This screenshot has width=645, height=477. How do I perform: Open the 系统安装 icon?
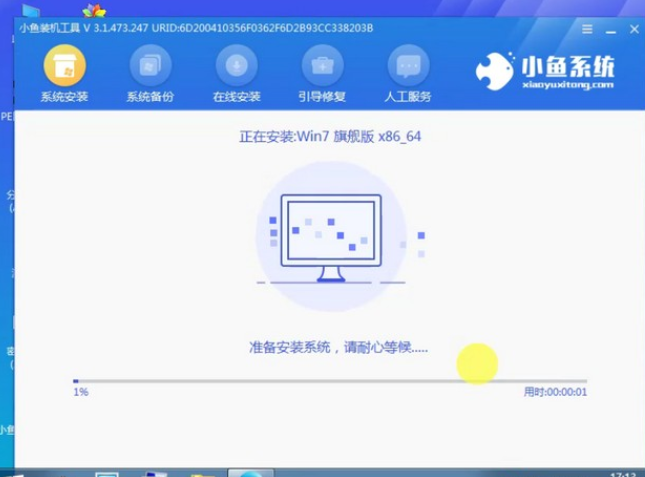click(65, 66)
